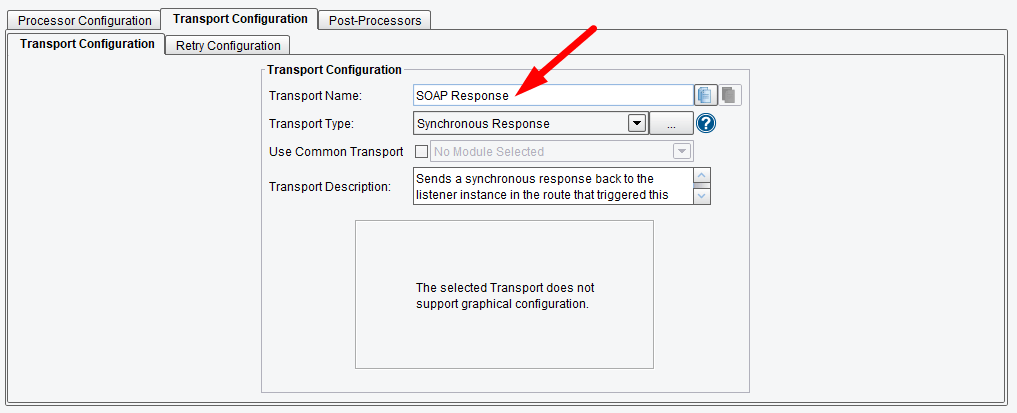Open the Post-Processors tab

coord(375,20)
